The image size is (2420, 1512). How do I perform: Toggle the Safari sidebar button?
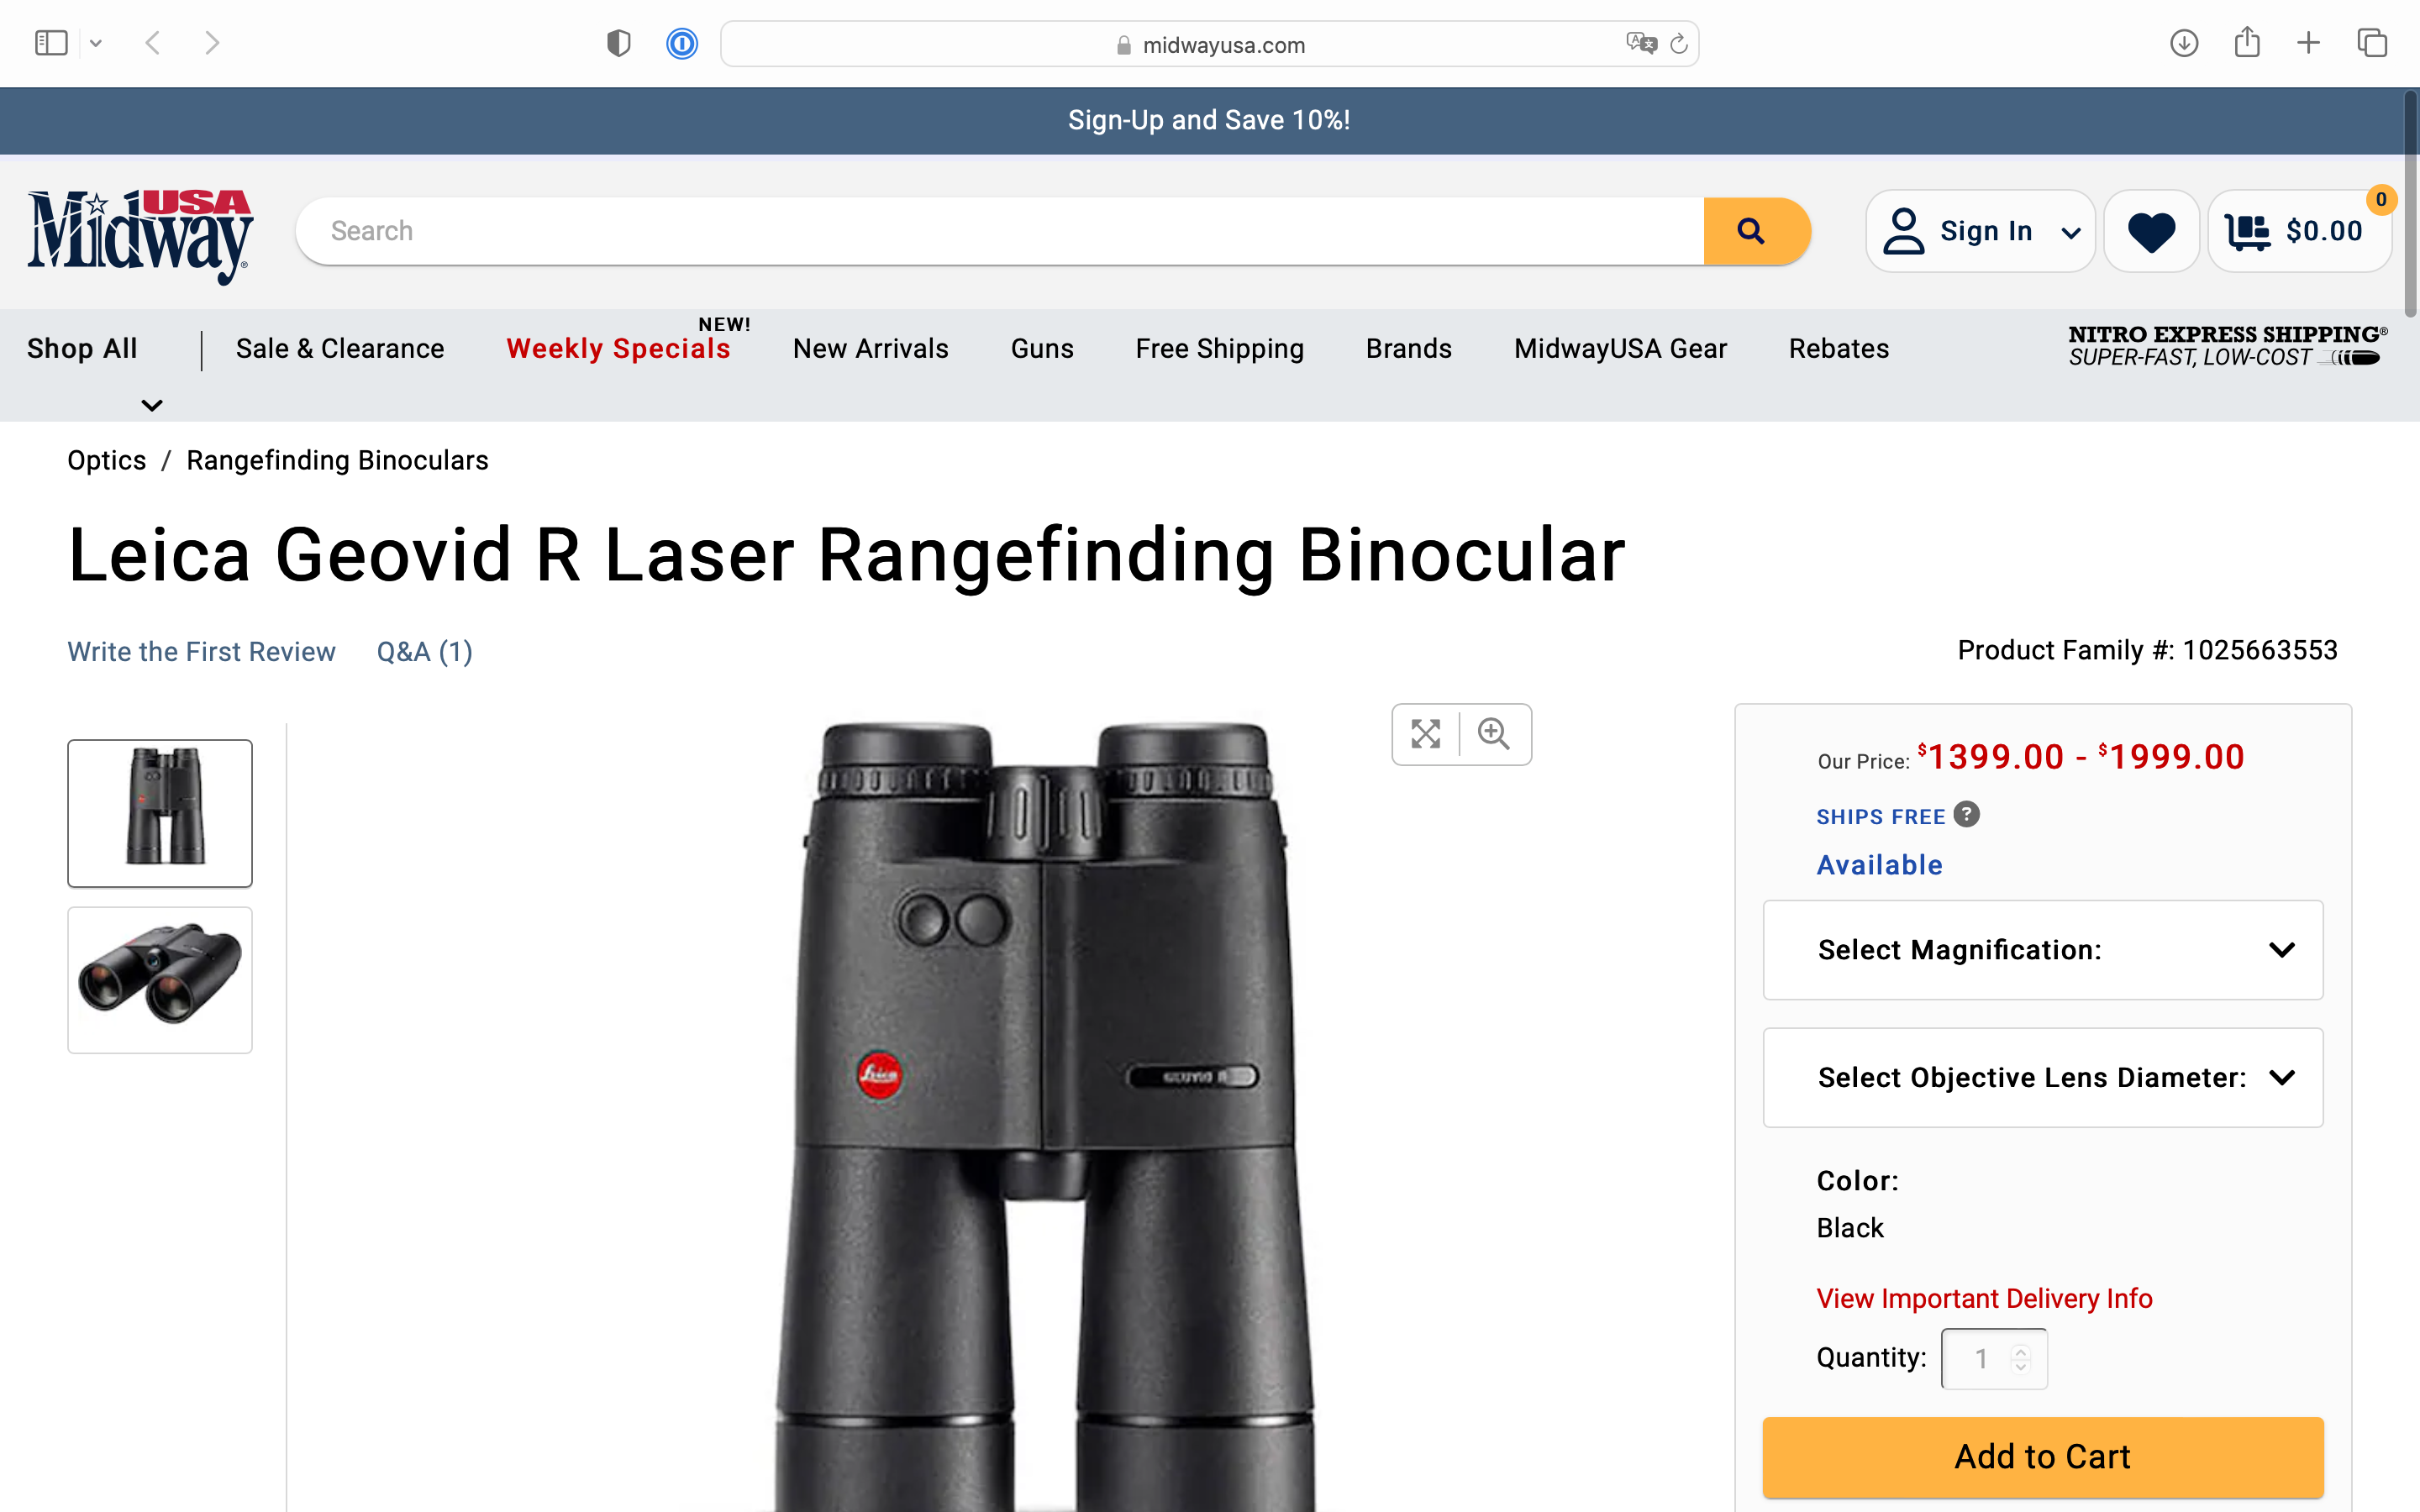[x=51, y=43]
